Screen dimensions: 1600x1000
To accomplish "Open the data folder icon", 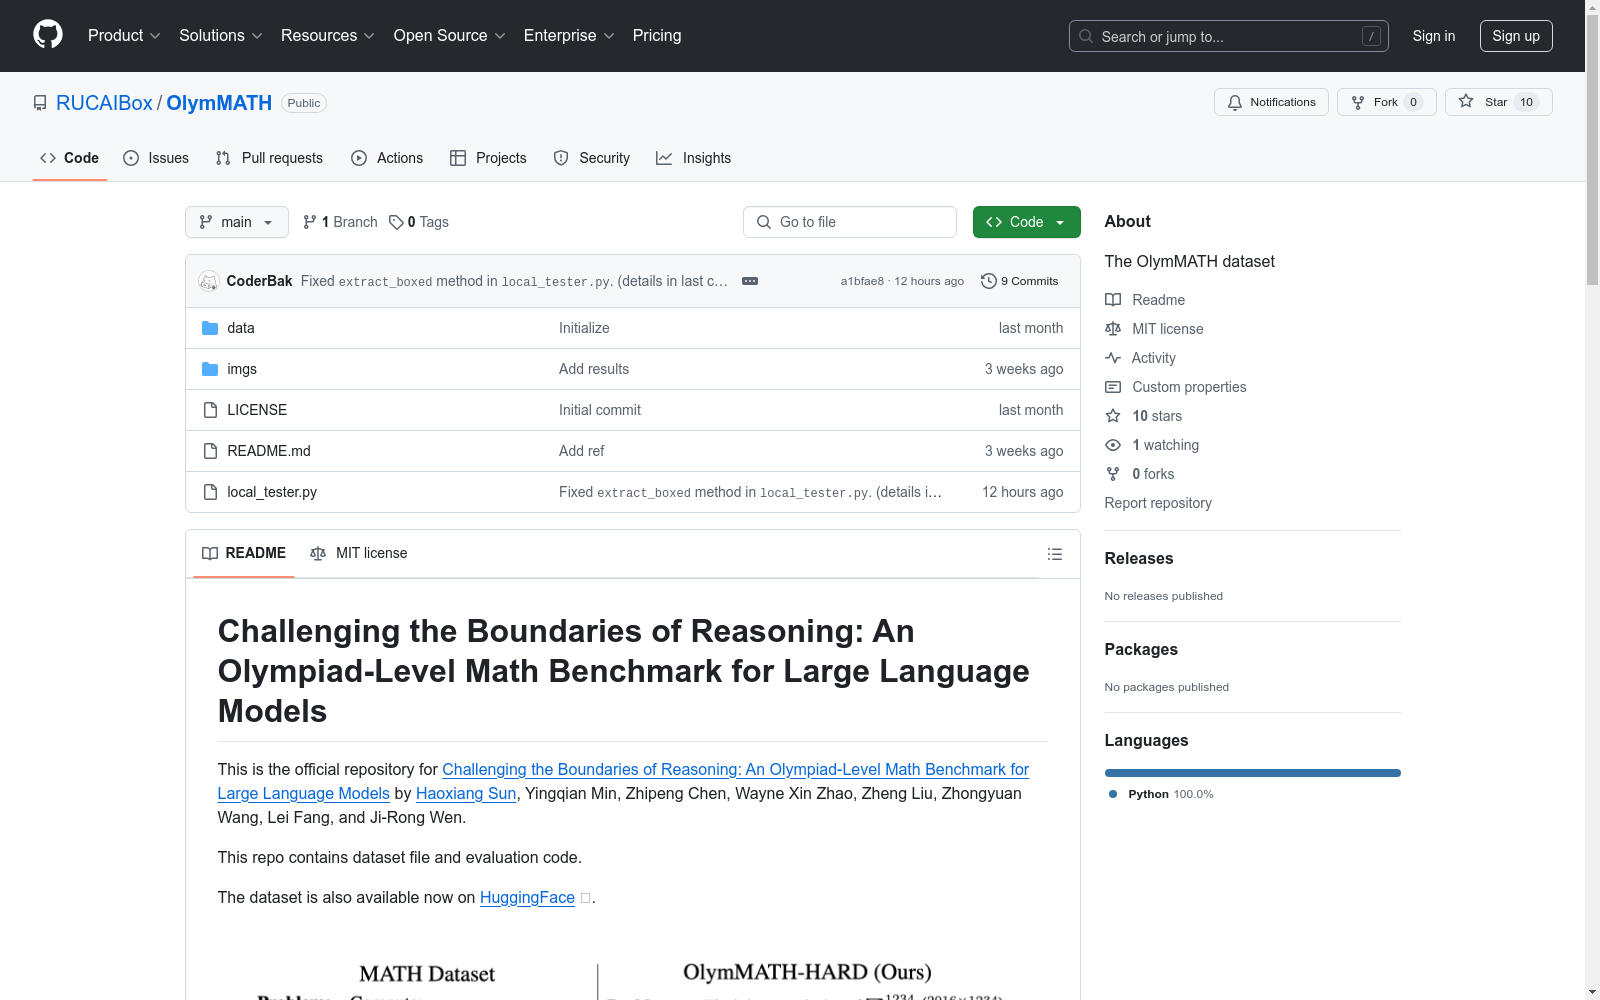I will 210,328.
